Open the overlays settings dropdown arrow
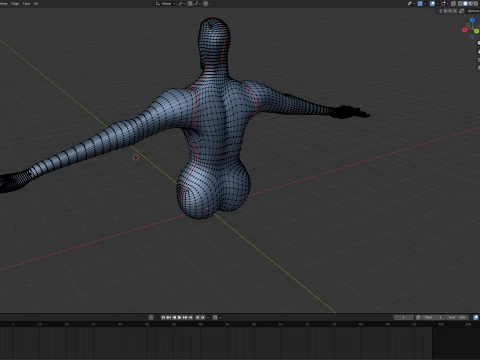This screenshot has width=480, height=360. [x=438, y=4]
